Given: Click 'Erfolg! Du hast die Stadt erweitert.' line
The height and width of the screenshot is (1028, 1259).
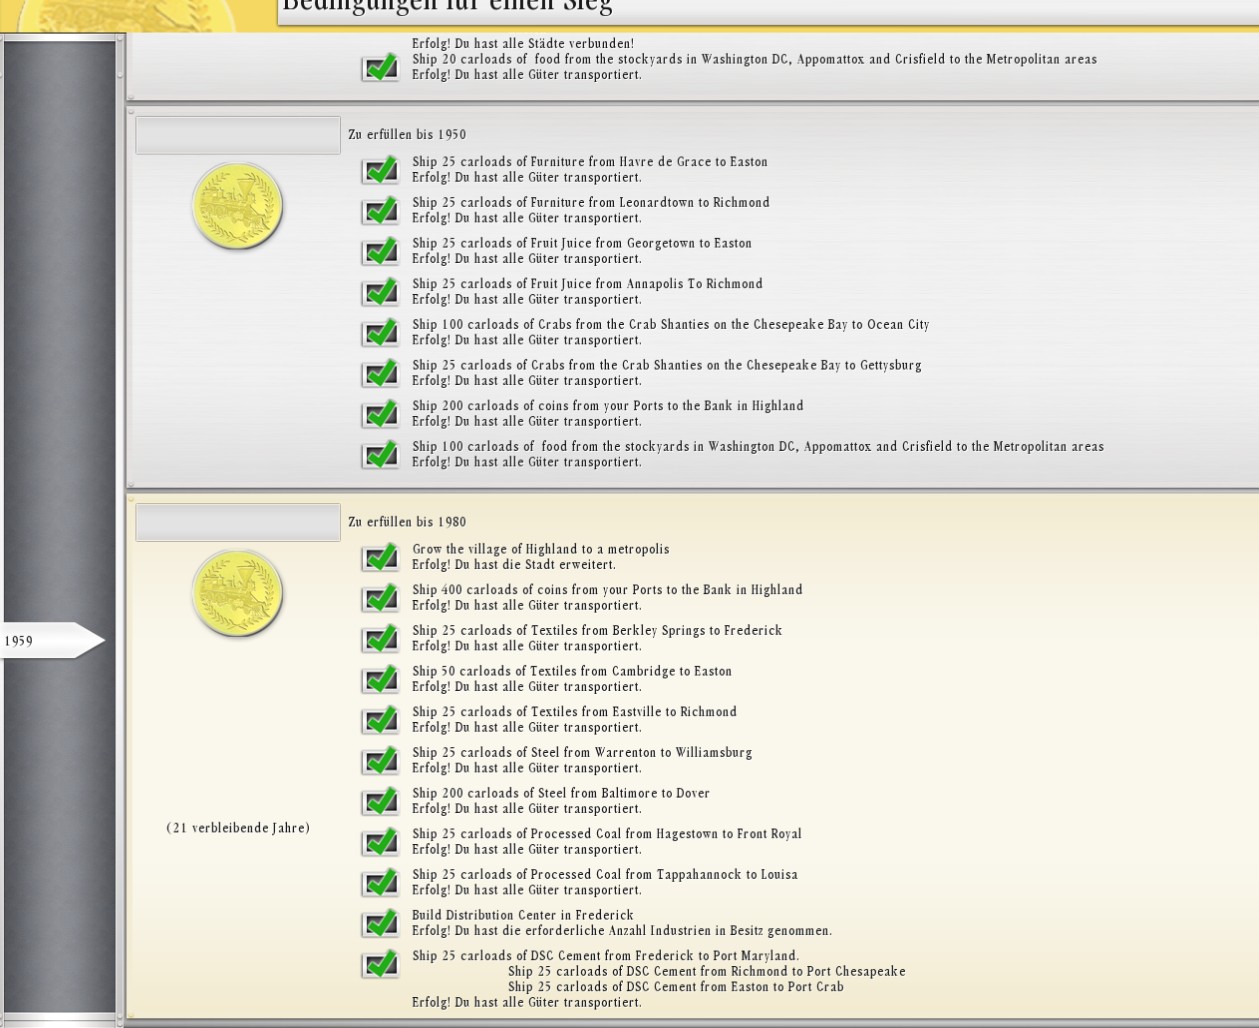Looking at the screenshot, I should coord(514,565).
